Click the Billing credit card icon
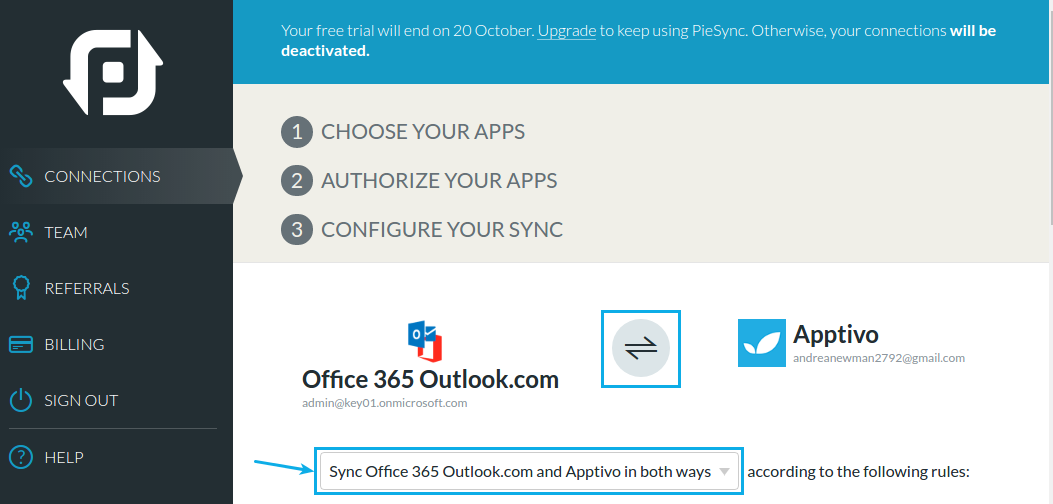 [21, 345]
